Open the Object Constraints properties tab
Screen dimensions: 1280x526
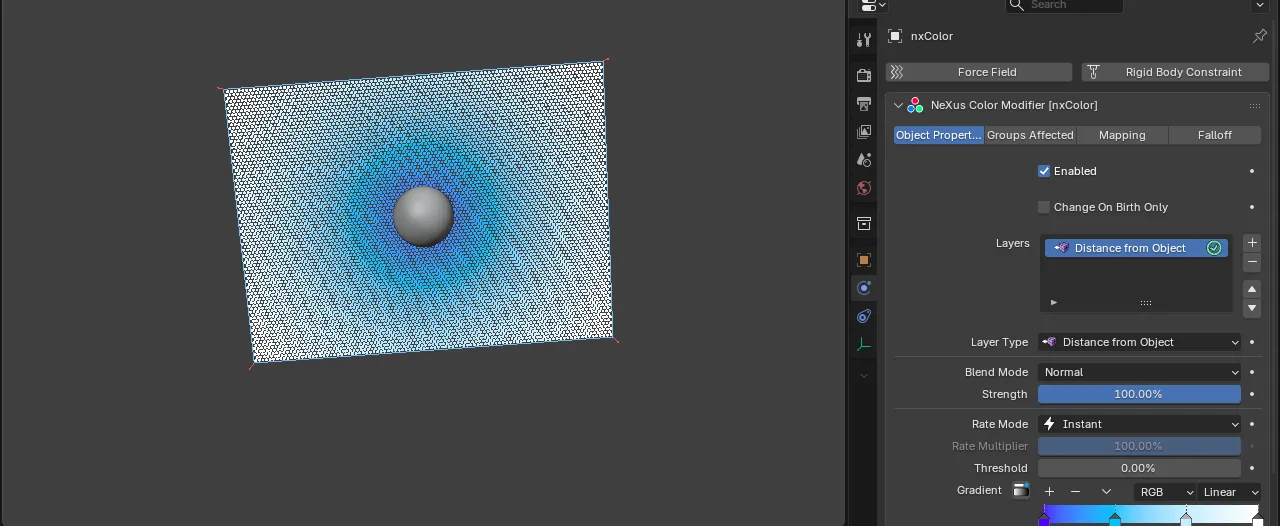(864, 316)
